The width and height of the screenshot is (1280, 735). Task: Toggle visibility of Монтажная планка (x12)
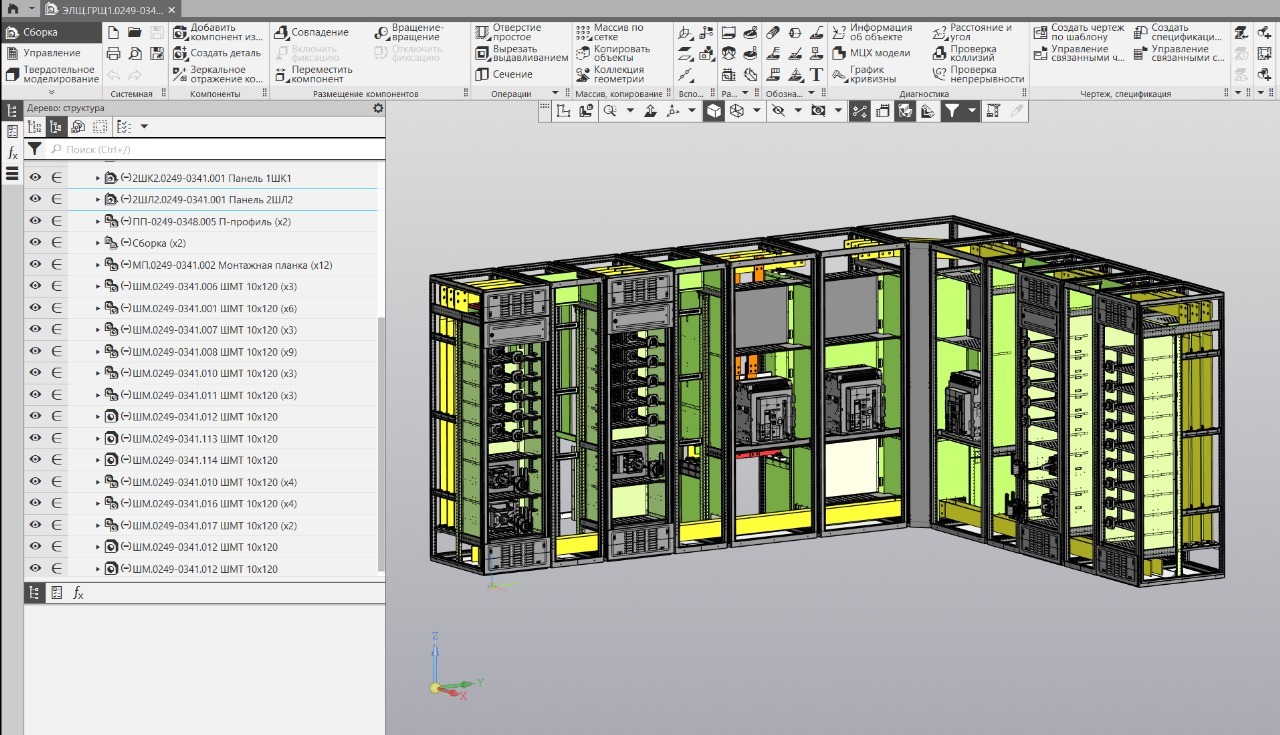[x=35, y=265]
